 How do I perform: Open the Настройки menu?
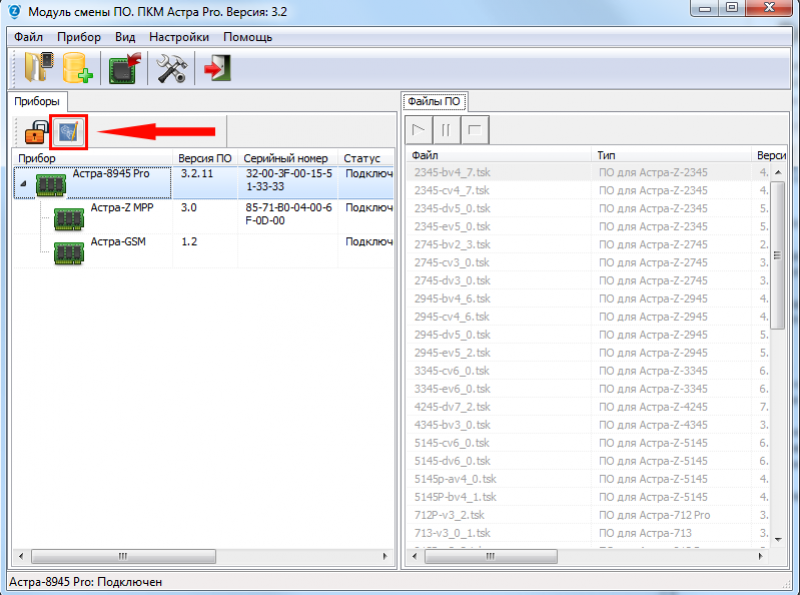tap(179, 37)
